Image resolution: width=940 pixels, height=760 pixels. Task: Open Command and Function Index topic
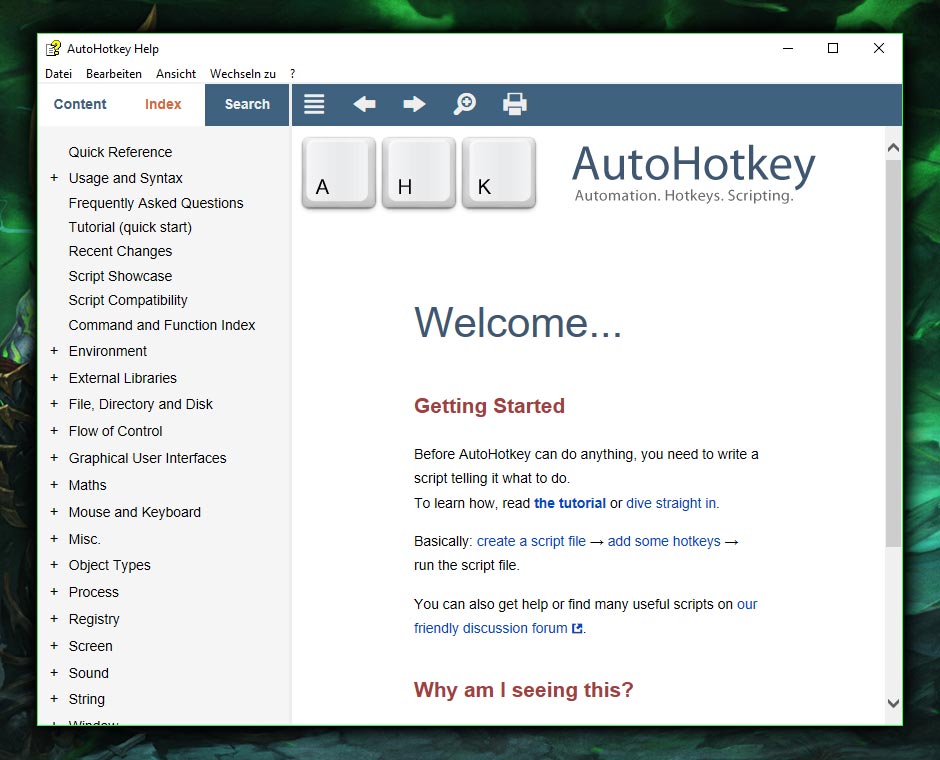(x=162, y=325)
